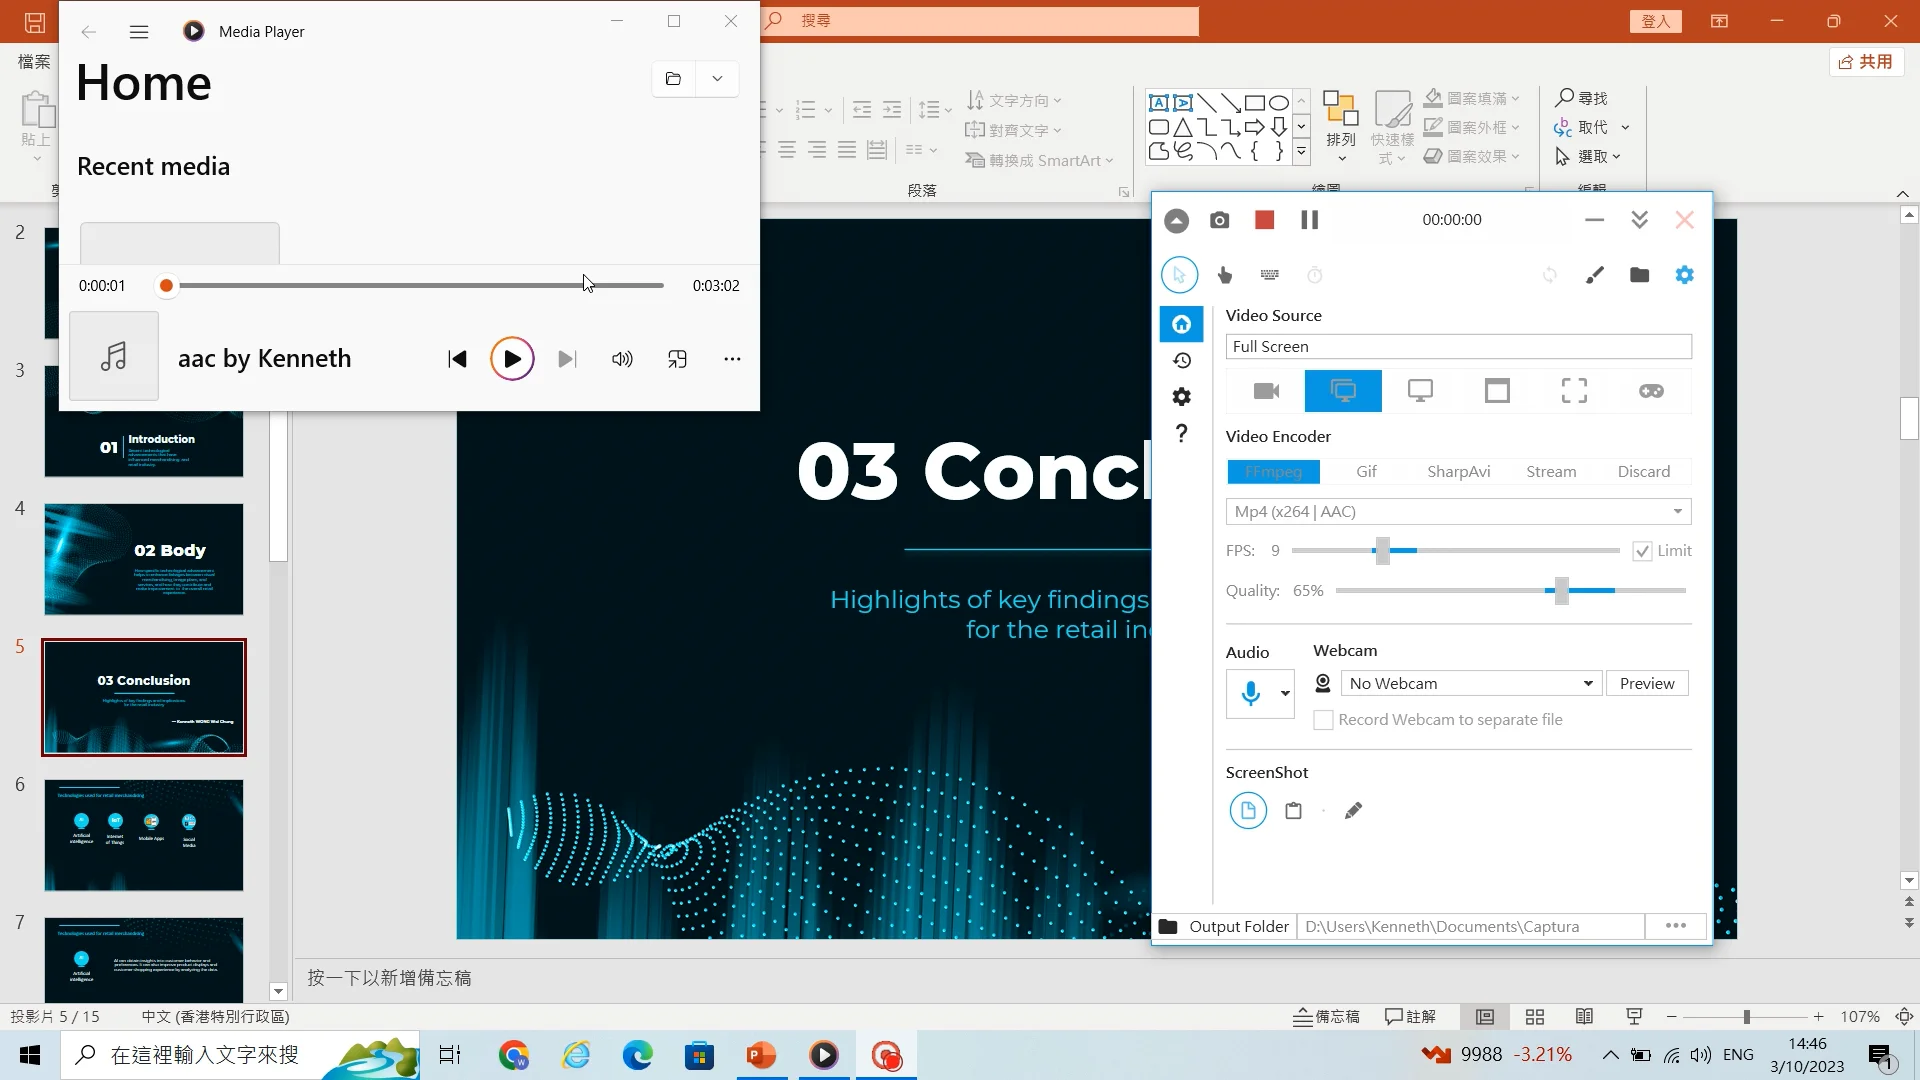The image size is (1920, 1080).
Task: Click the webcam Preview button
Action: 1646,684
